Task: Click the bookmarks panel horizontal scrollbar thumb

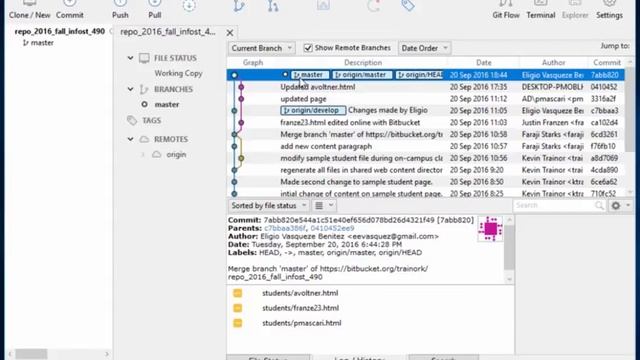Action: click(x=31, y=354)
